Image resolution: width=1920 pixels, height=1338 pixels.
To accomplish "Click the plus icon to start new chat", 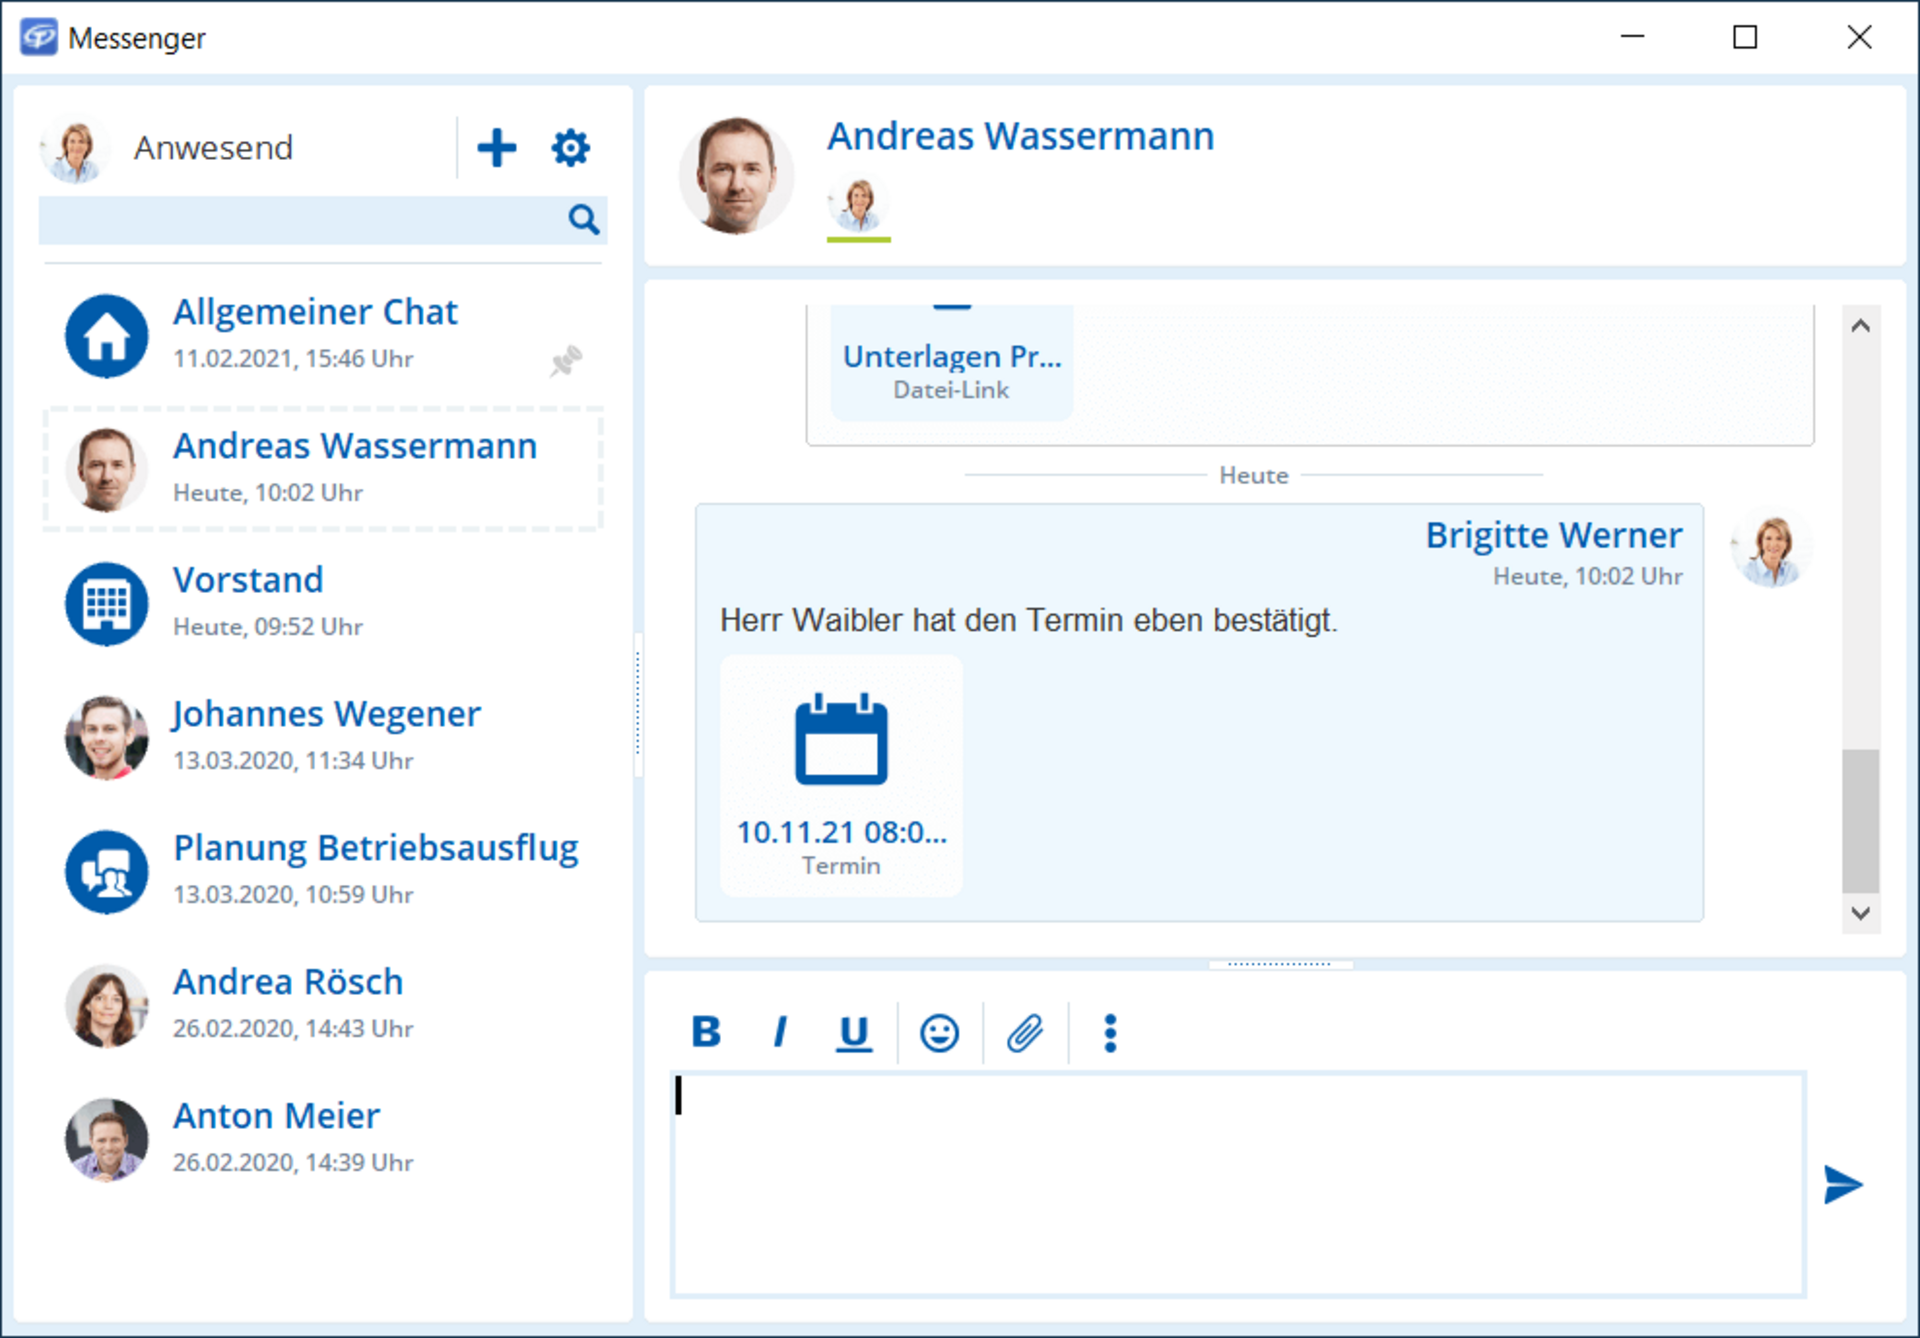I will 496,148.
